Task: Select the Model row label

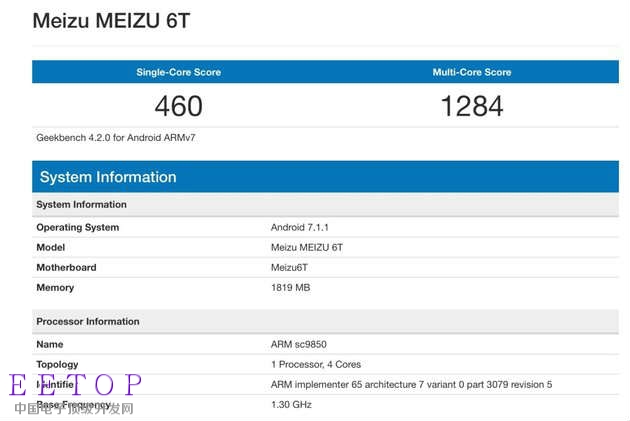Action: tap(51, 247)
